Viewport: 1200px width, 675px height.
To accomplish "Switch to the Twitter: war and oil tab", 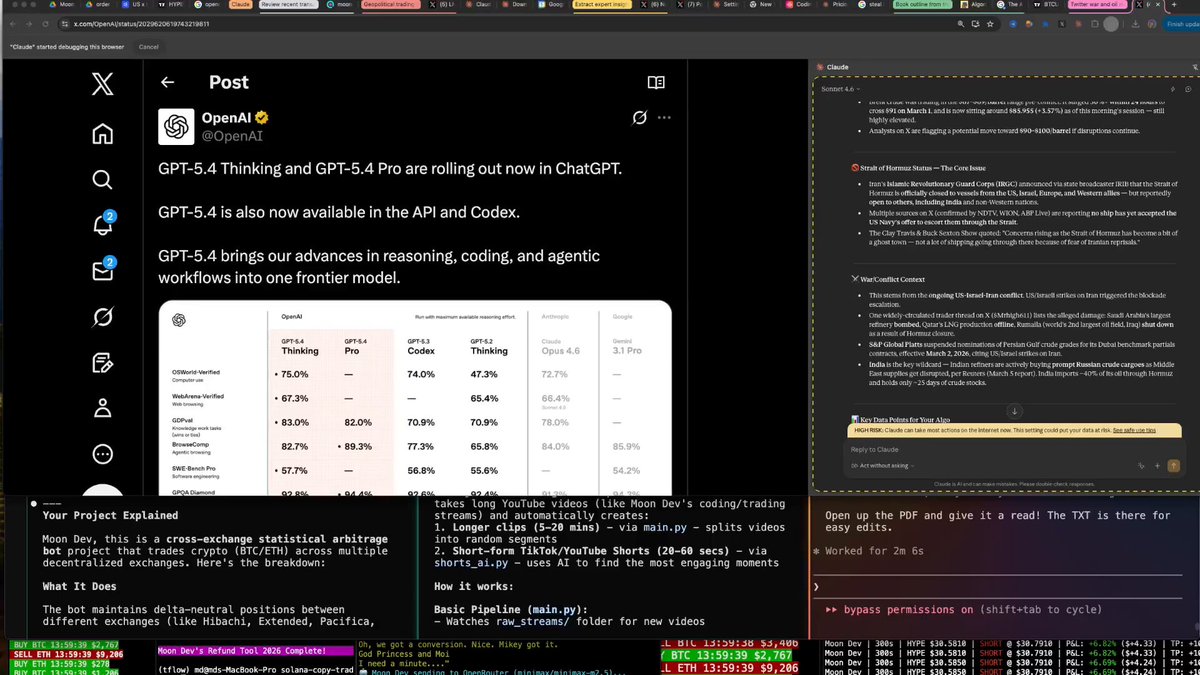I will (x=1098, y=5).
